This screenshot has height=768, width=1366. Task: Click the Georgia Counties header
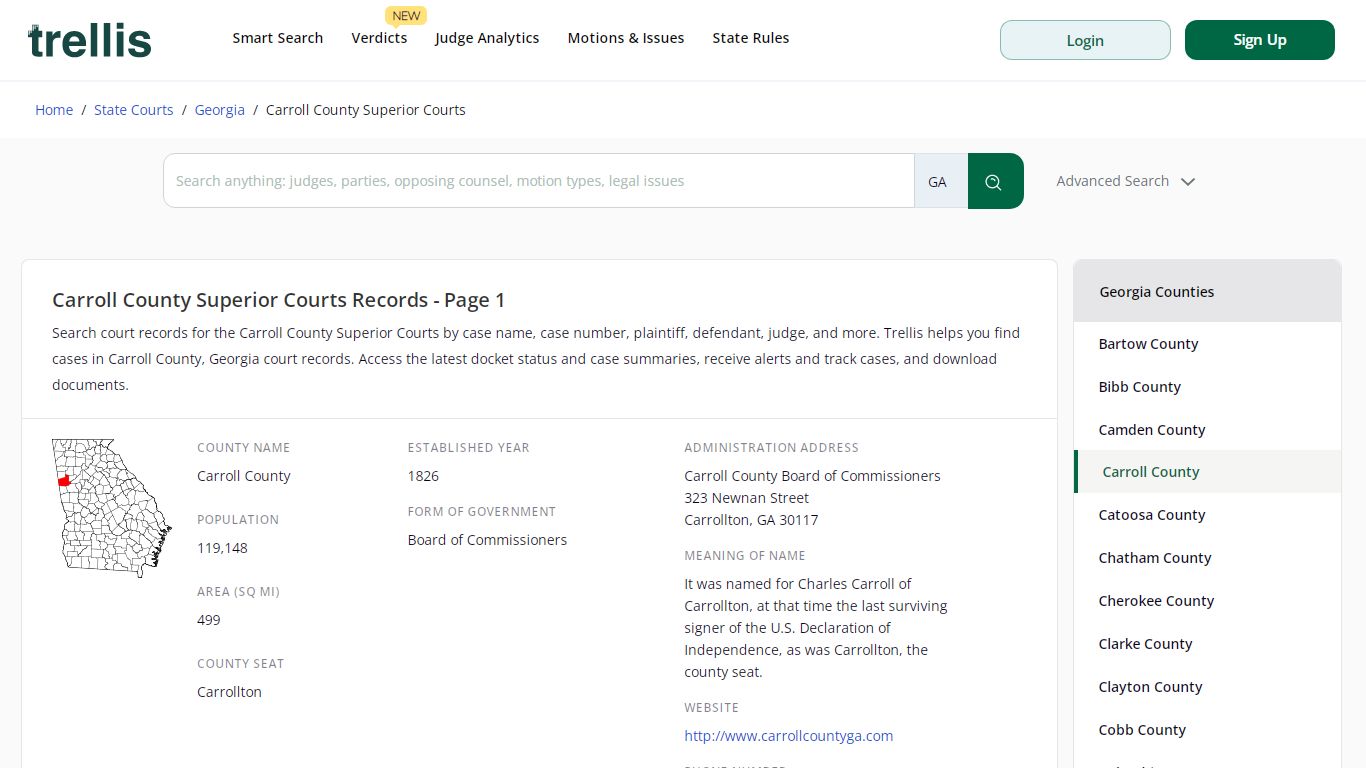pos(1207,292)
